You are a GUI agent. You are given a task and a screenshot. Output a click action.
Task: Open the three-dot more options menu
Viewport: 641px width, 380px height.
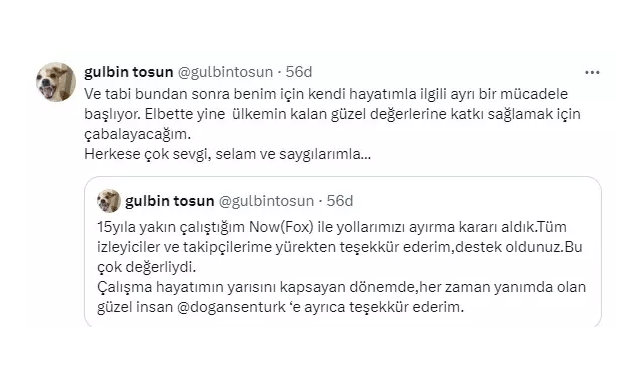592,73
